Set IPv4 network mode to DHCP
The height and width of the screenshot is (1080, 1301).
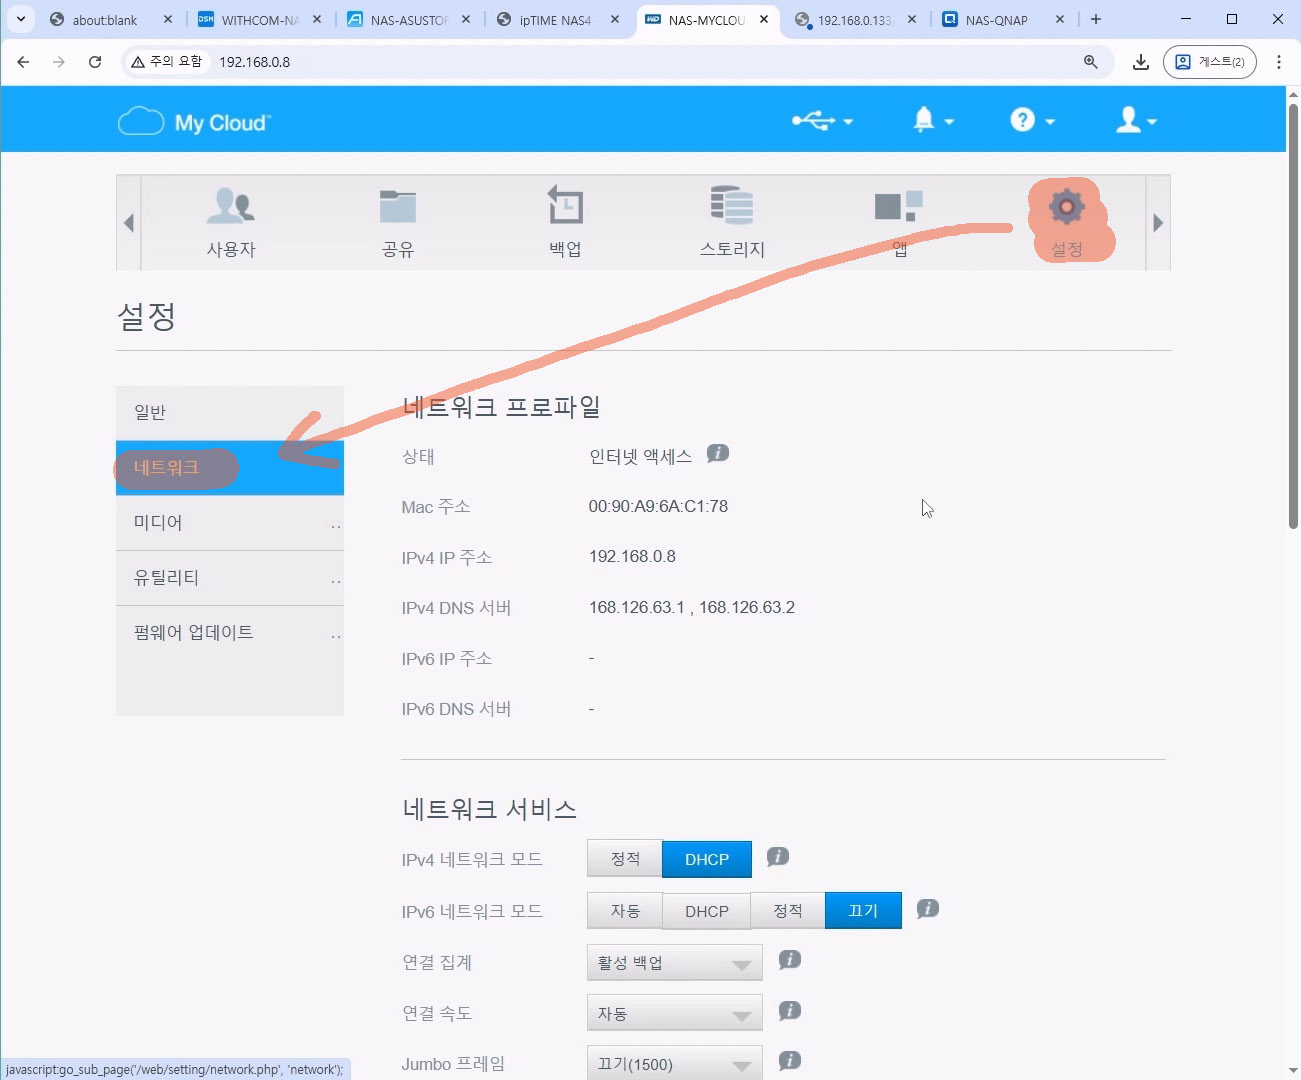(706, 859)
